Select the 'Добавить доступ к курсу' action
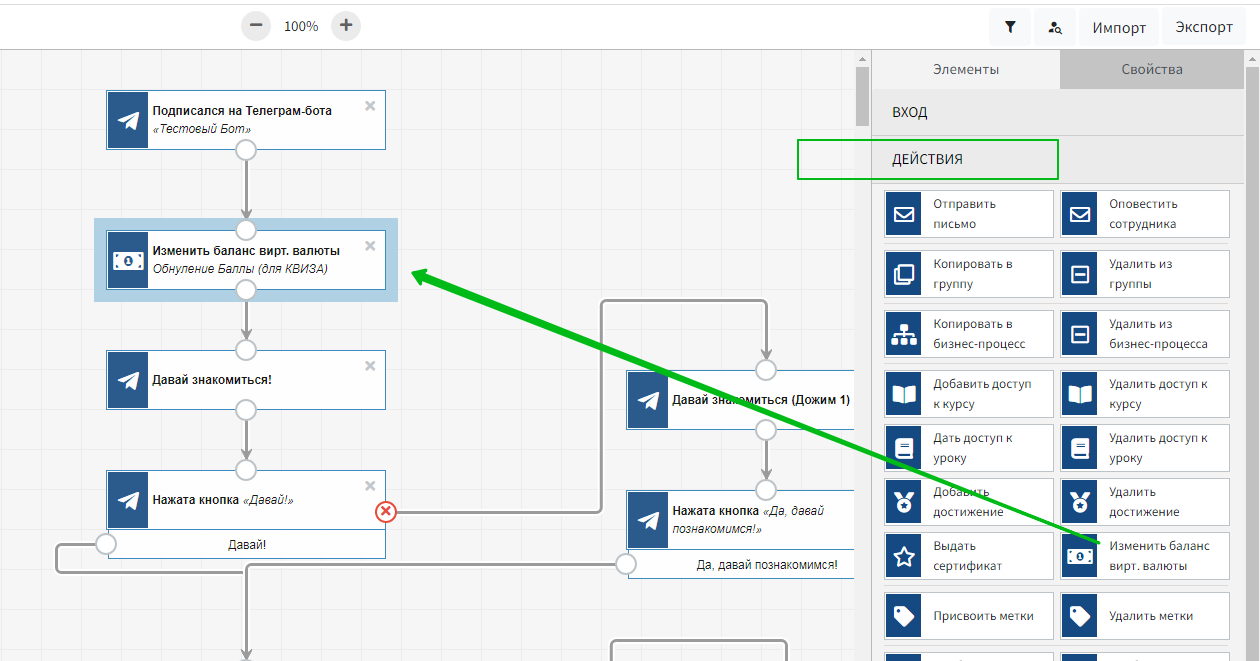 coord(968,394)
